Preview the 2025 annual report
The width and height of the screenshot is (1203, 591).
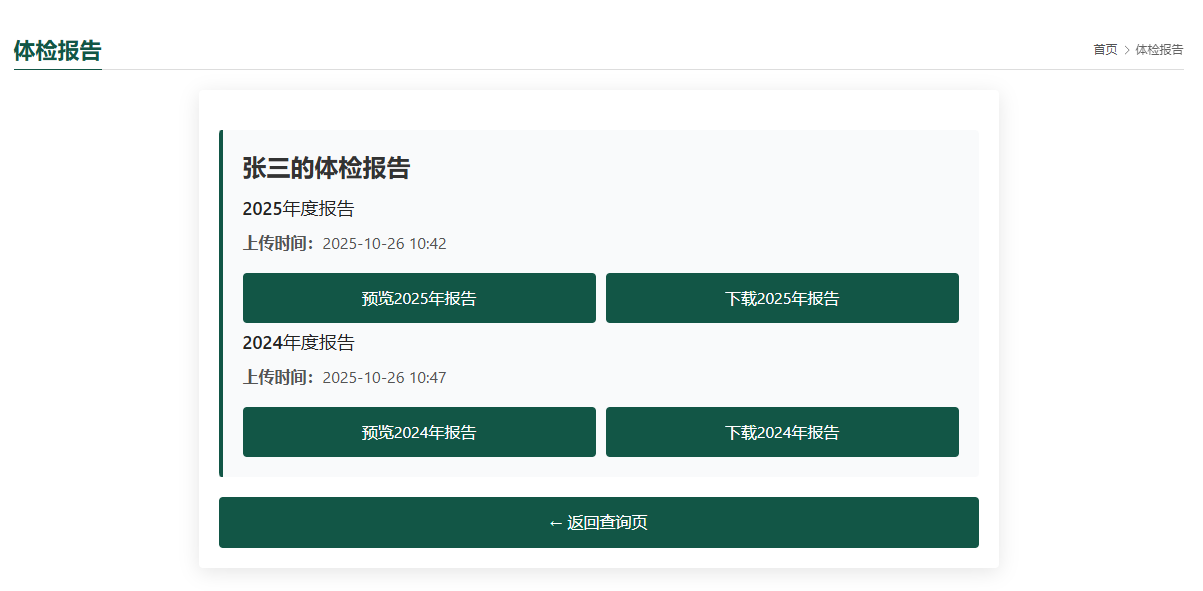pyautogui.click(x=419, y=298)
